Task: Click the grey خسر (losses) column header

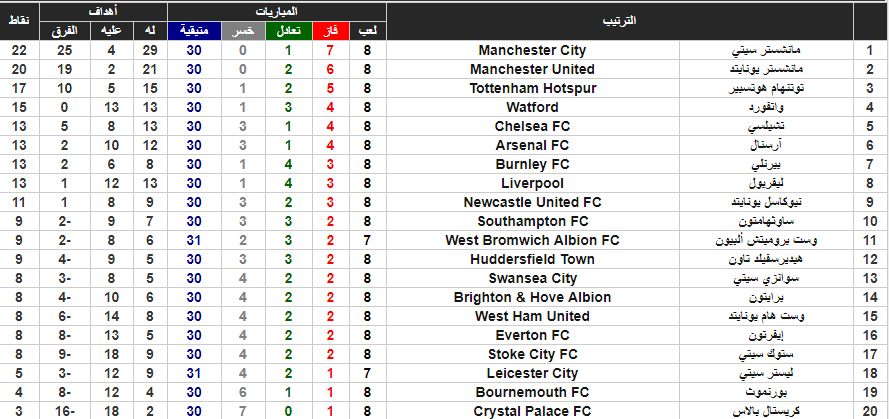Action: (x=243, y=31)
